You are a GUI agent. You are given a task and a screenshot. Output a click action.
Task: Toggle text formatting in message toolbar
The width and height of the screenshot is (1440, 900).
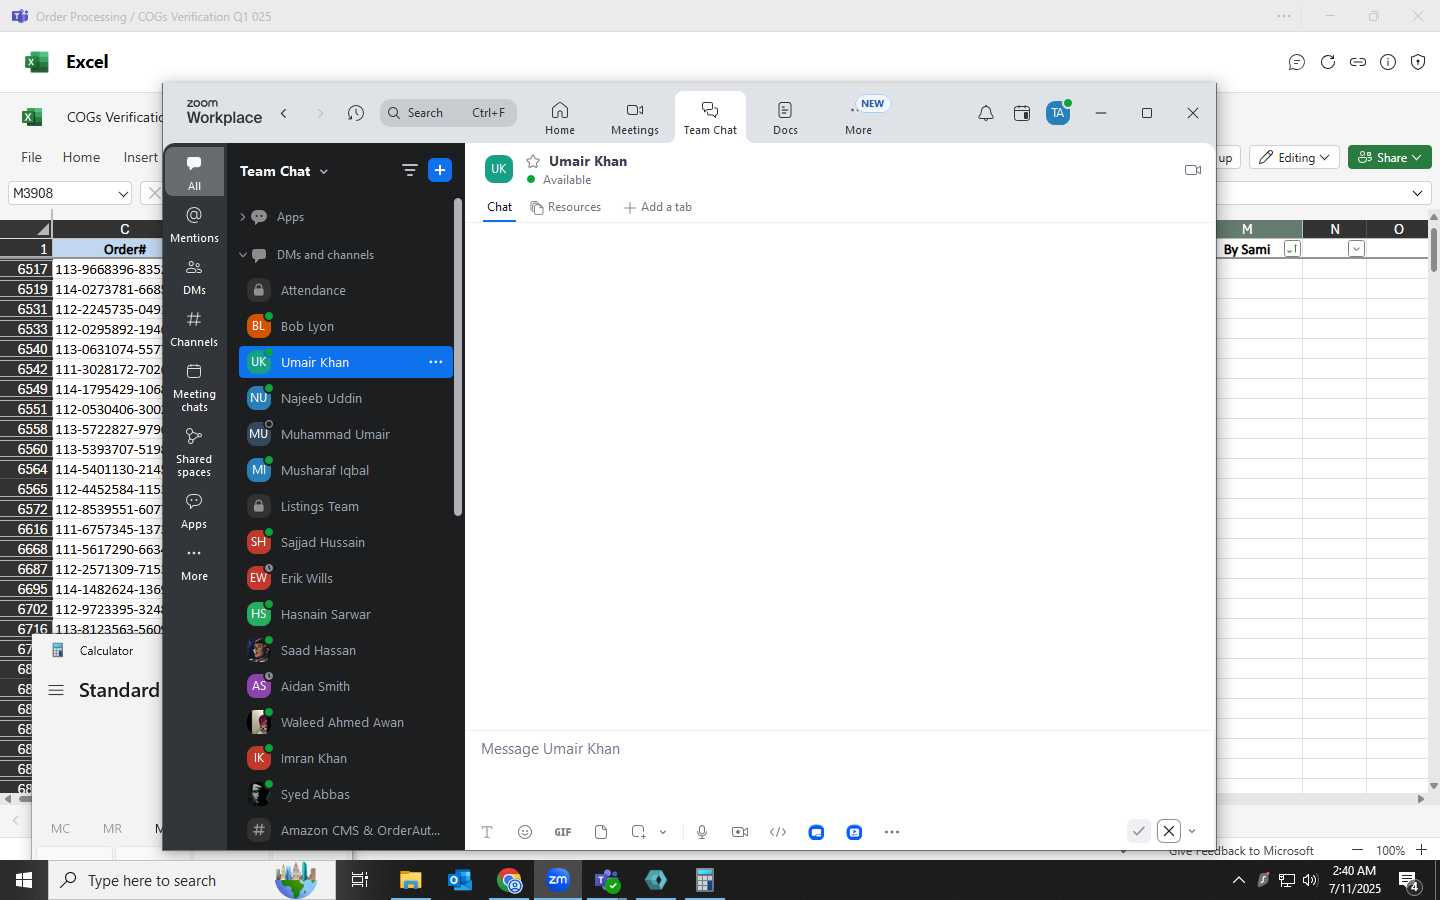point(487,832)
